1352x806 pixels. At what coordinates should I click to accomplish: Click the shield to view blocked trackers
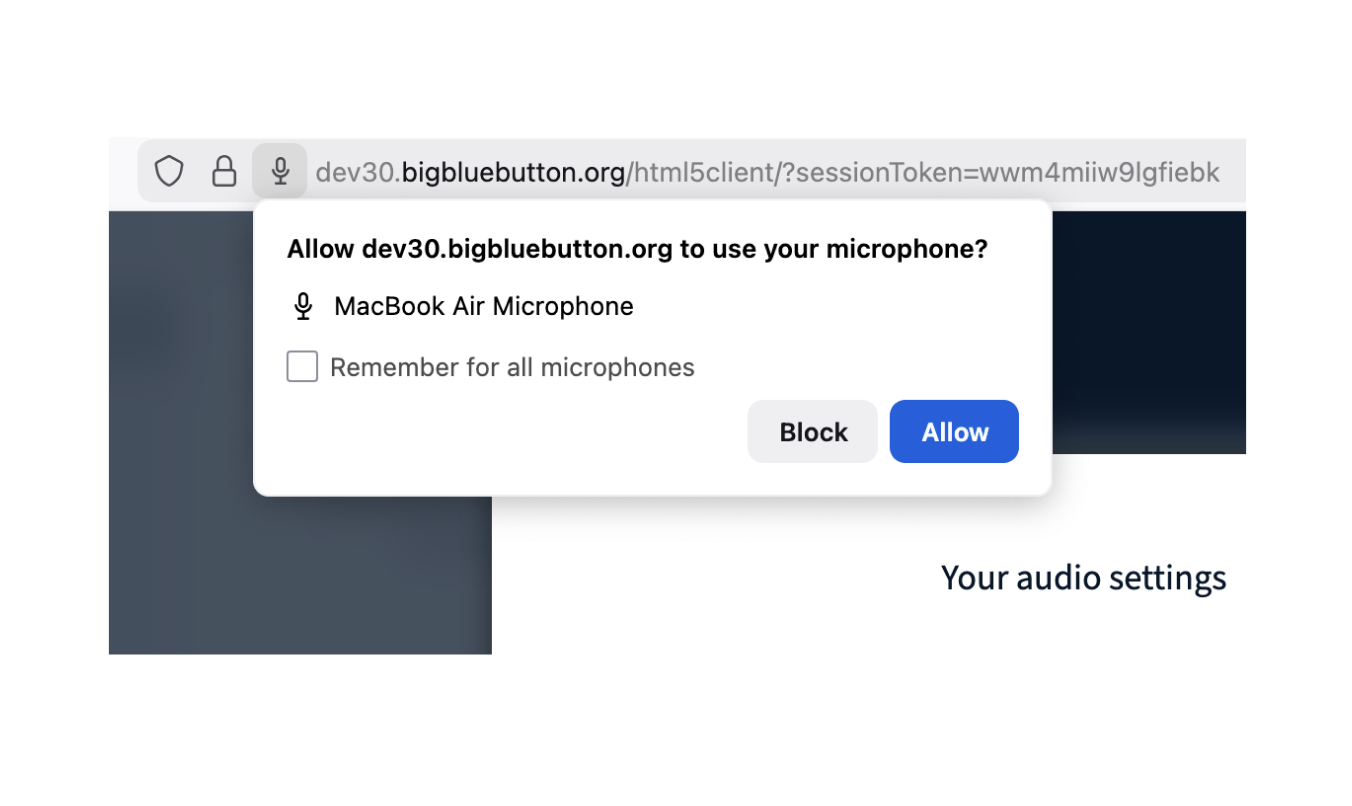[168, 170]
